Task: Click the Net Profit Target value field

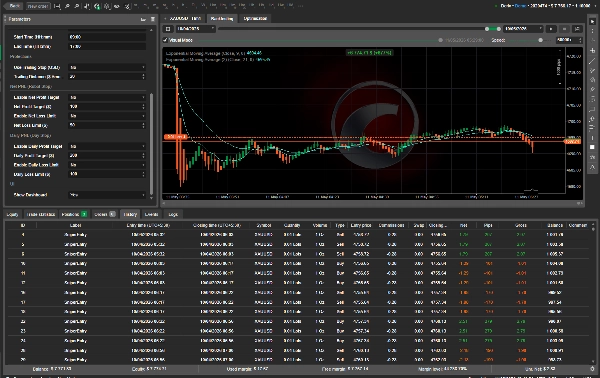Action: click(x=107, y=107)
